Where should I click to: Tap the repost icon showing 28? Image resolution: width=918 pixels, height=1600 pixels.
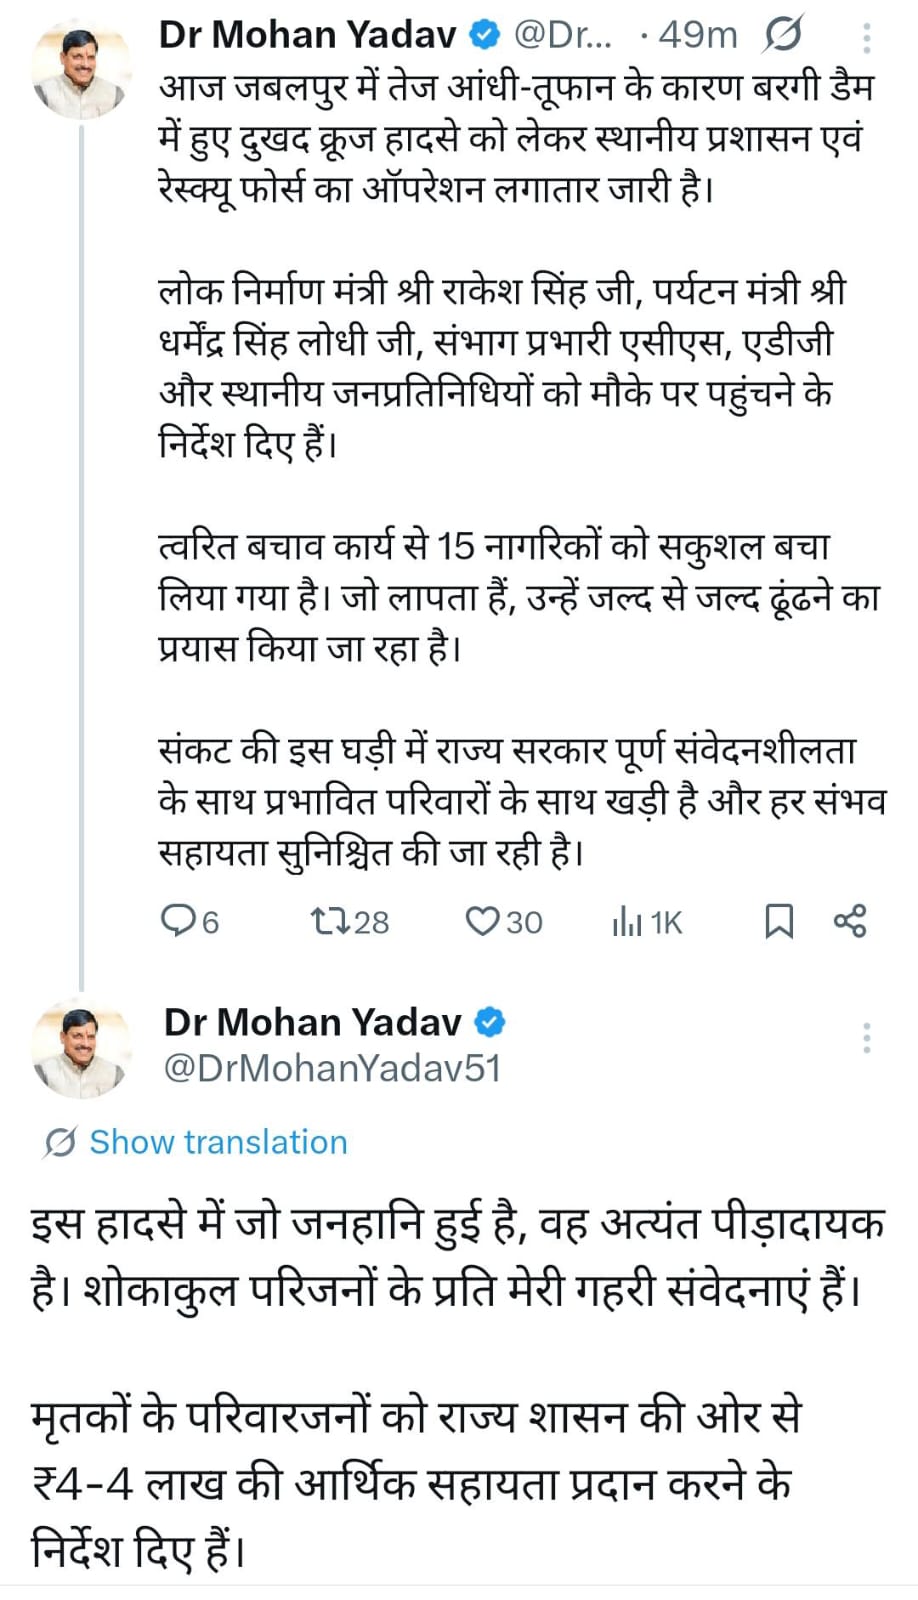click(x=328, y=920)
